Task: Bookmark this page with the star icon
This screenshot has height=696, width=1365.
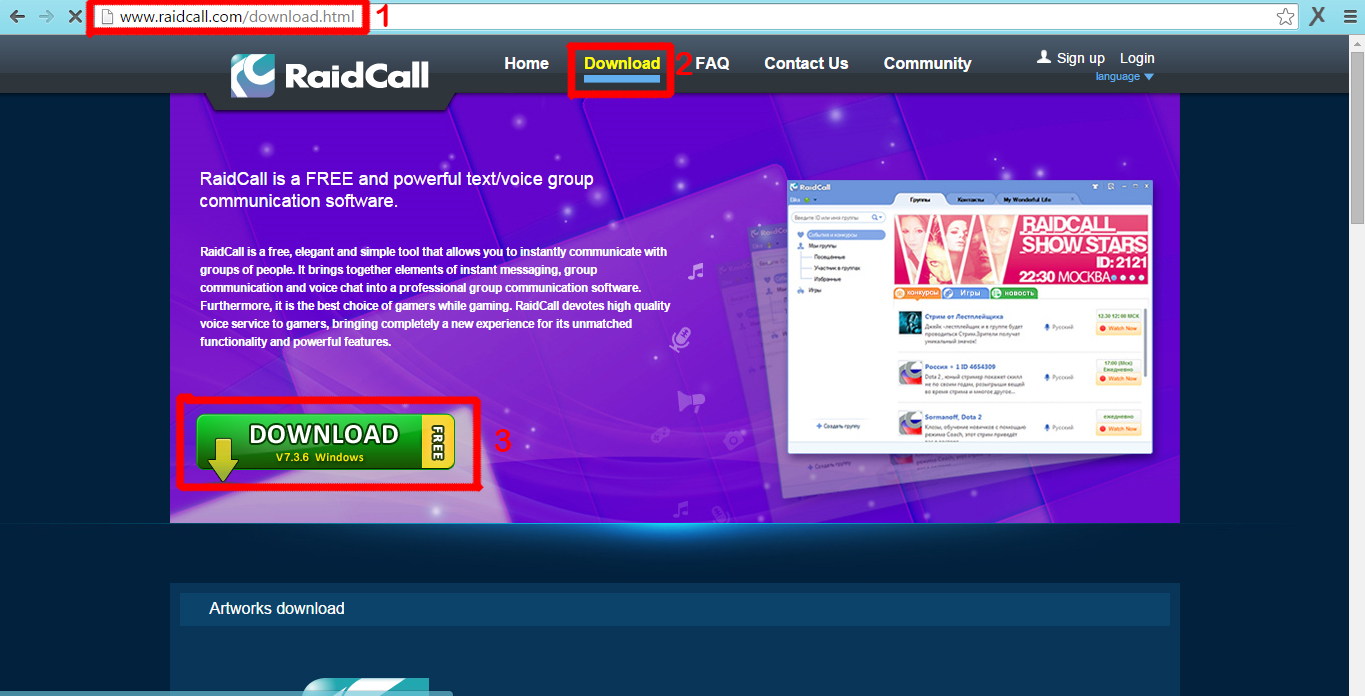Action: [1286, 16]
